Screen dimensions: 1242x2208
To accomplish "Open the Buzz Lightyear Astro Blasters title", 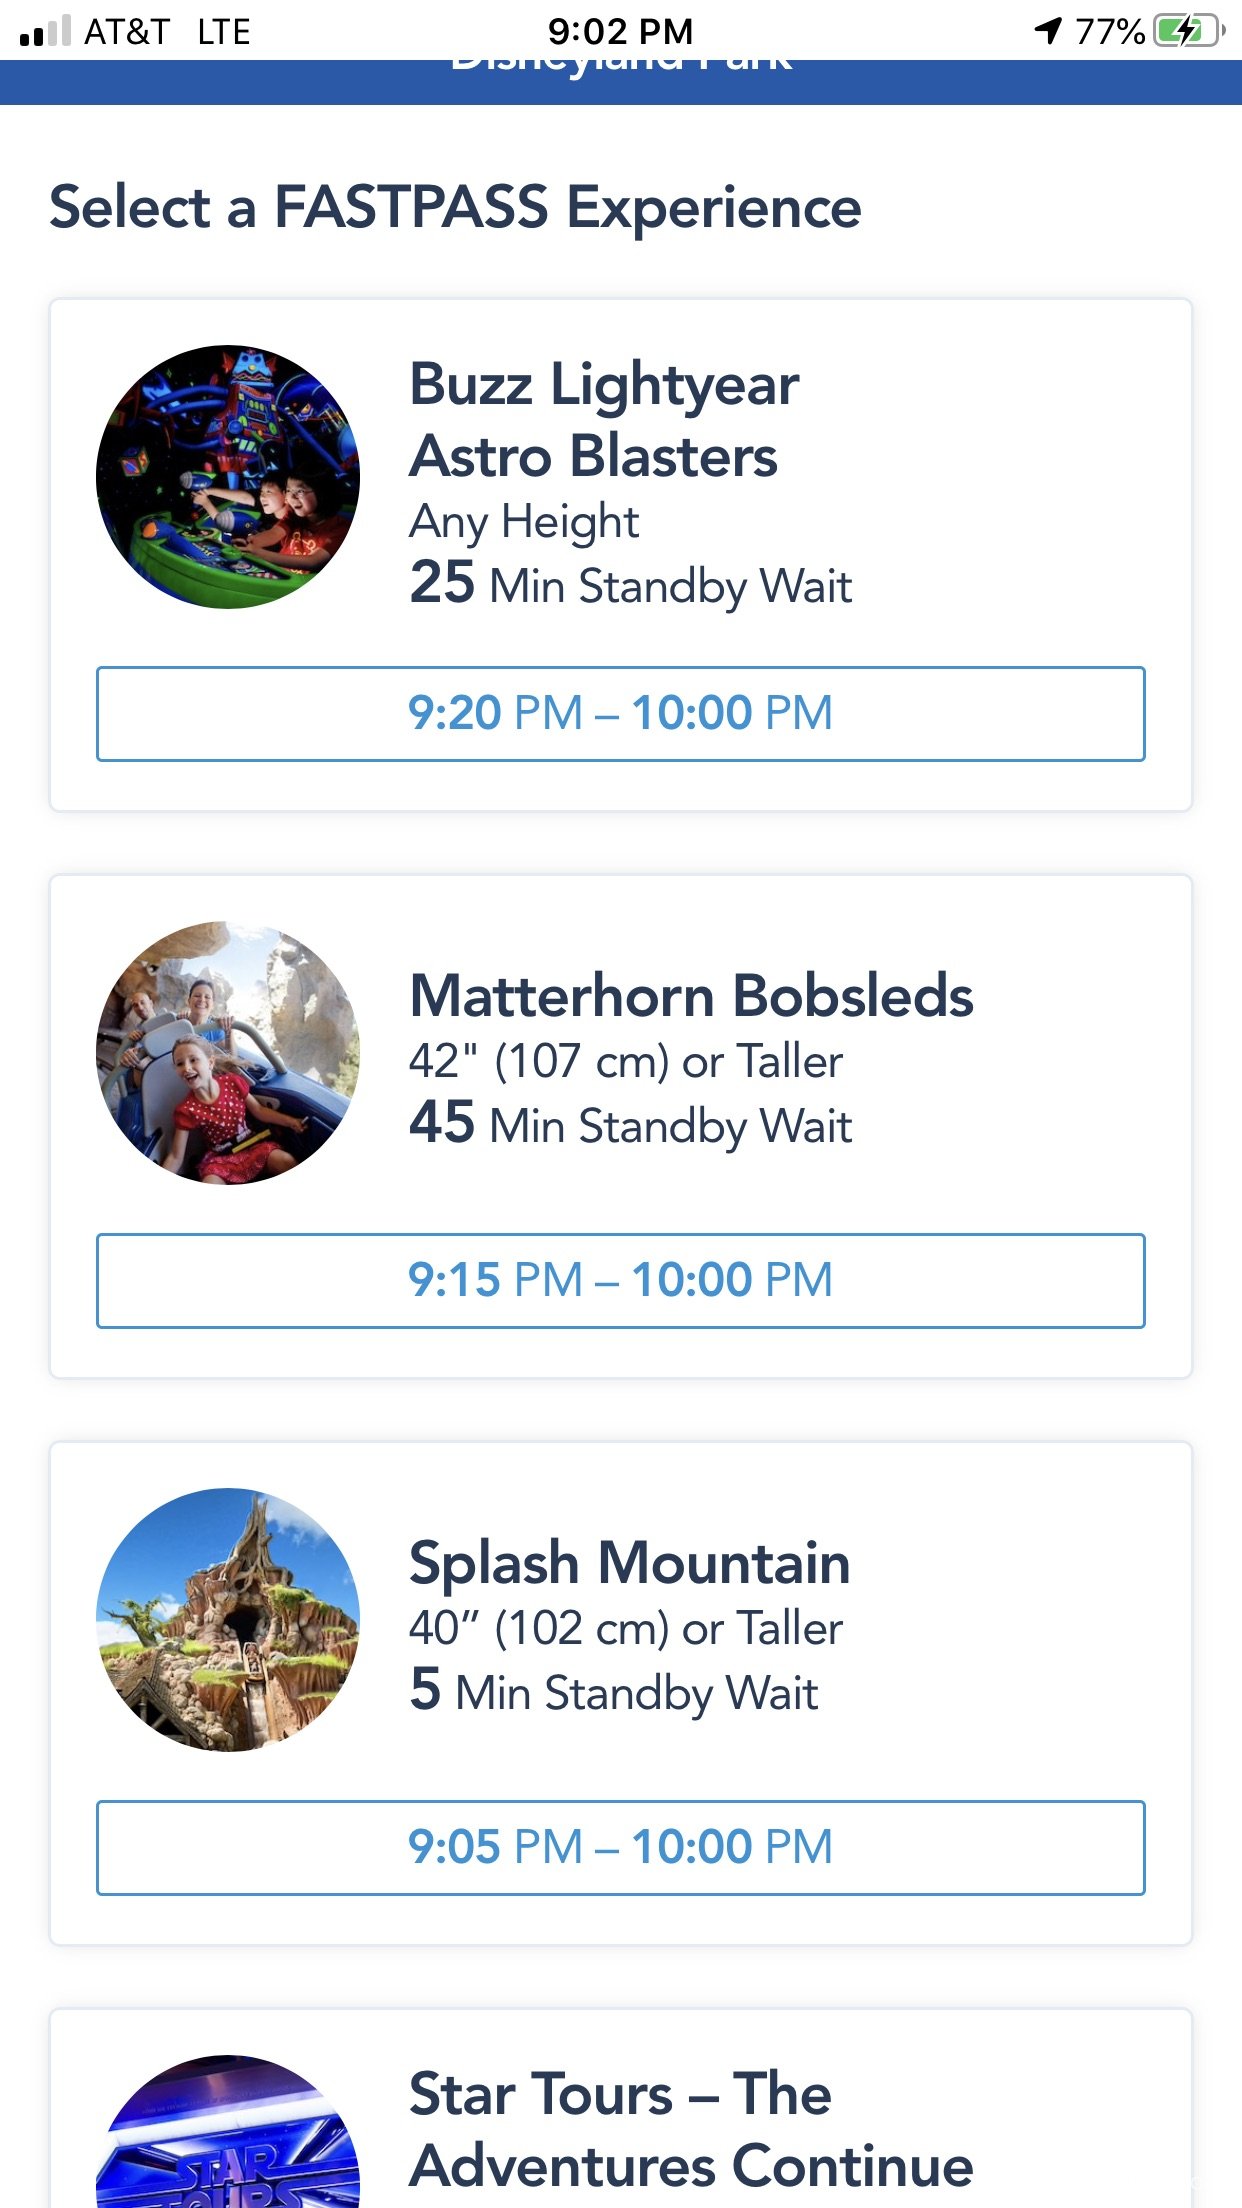I will [x=604, y=420].
